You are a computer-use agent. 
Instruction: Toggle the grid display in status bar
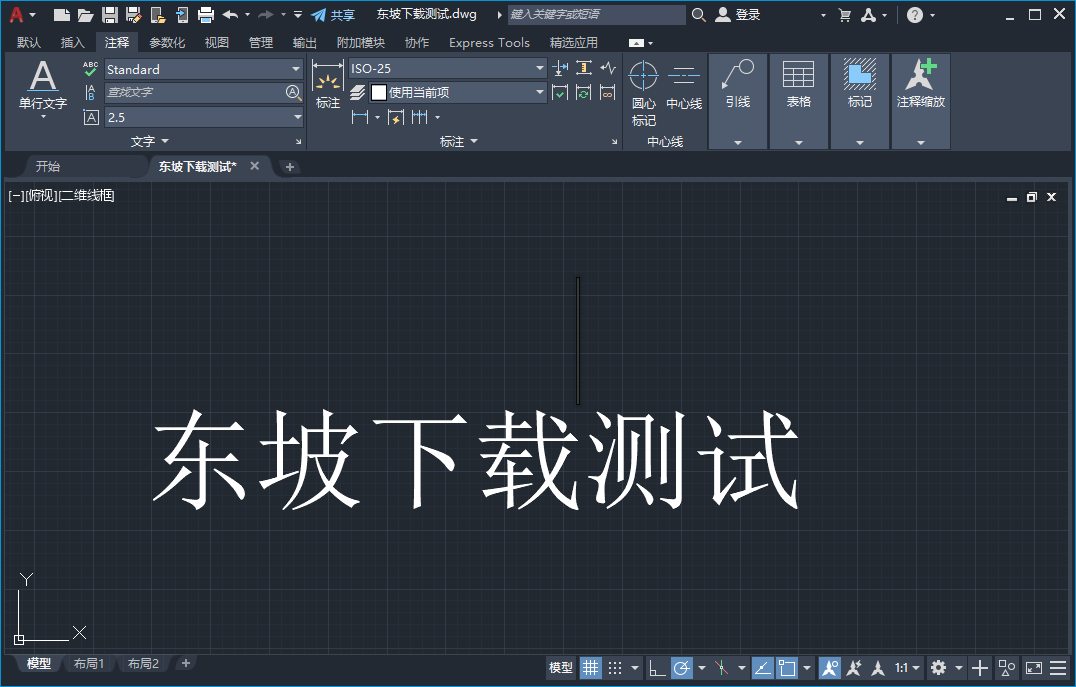pyautogui.click(x=591, y=667)
